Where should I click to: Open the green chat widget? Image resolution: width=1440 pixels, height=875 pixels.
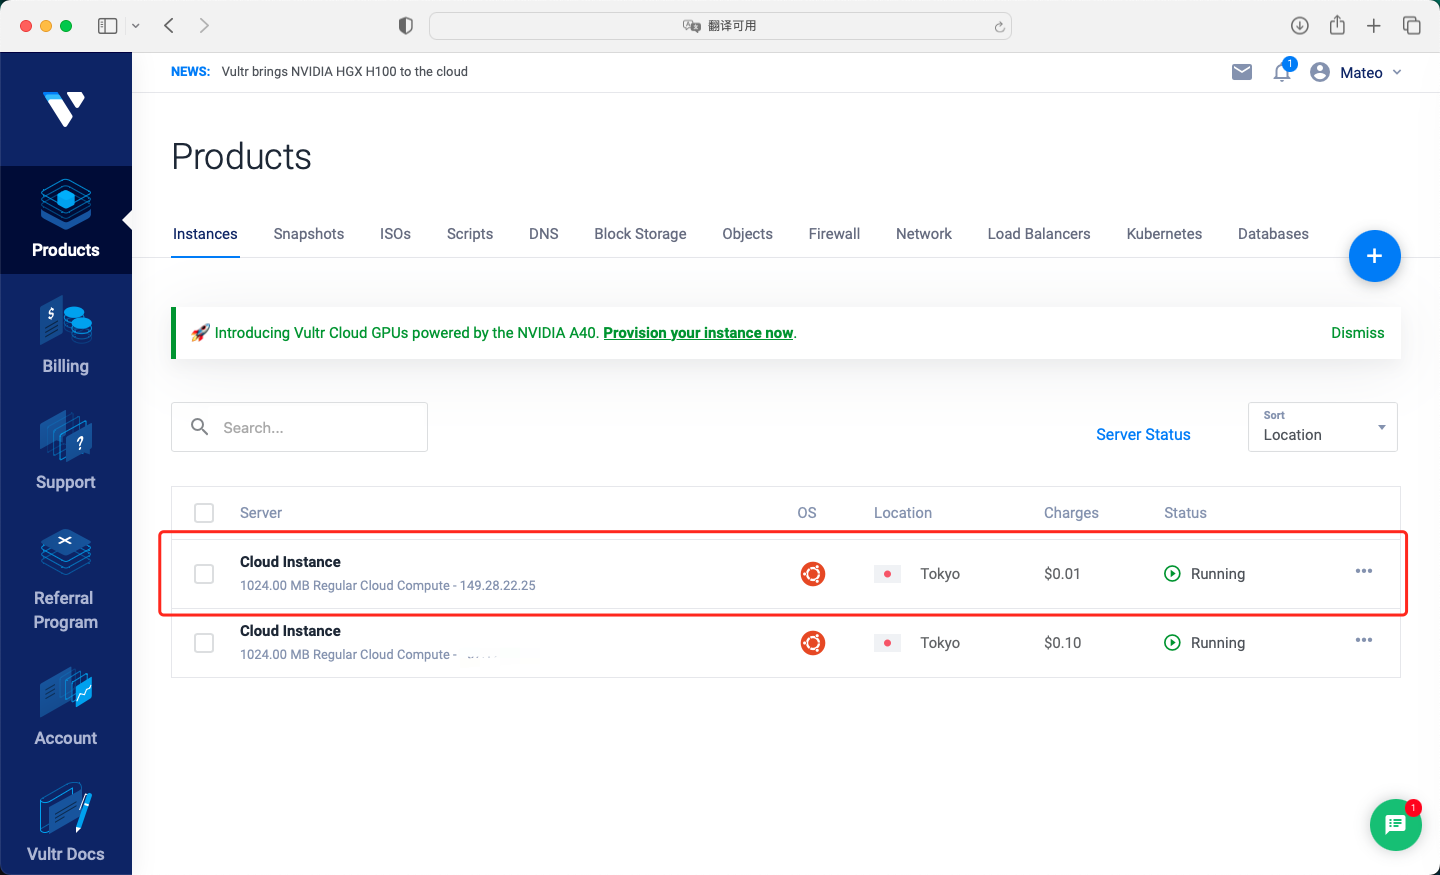pos(1395,825)
